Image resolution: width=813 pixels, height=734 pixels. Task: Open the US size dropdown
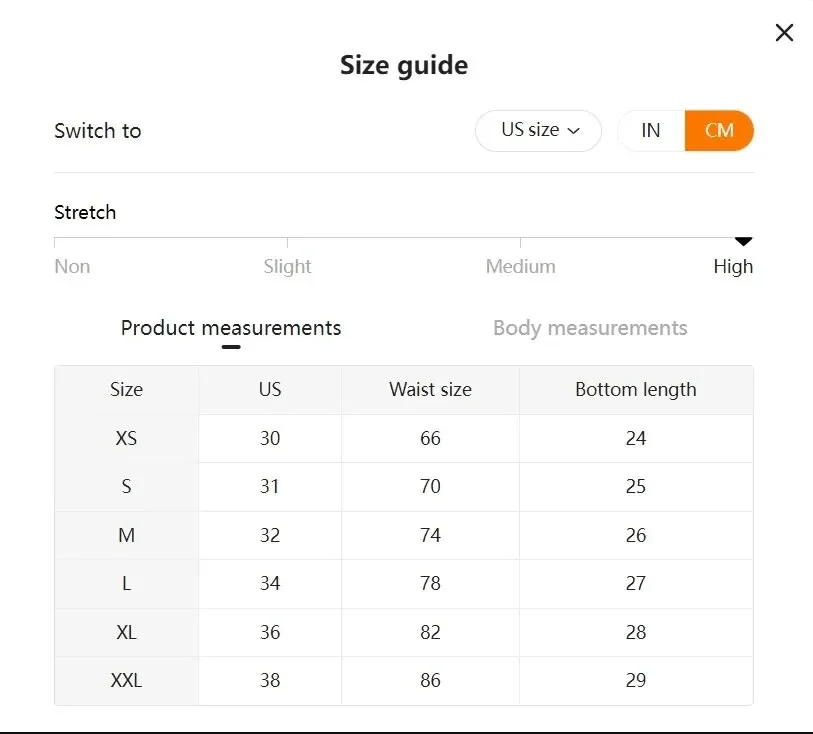tap(538, 131)
